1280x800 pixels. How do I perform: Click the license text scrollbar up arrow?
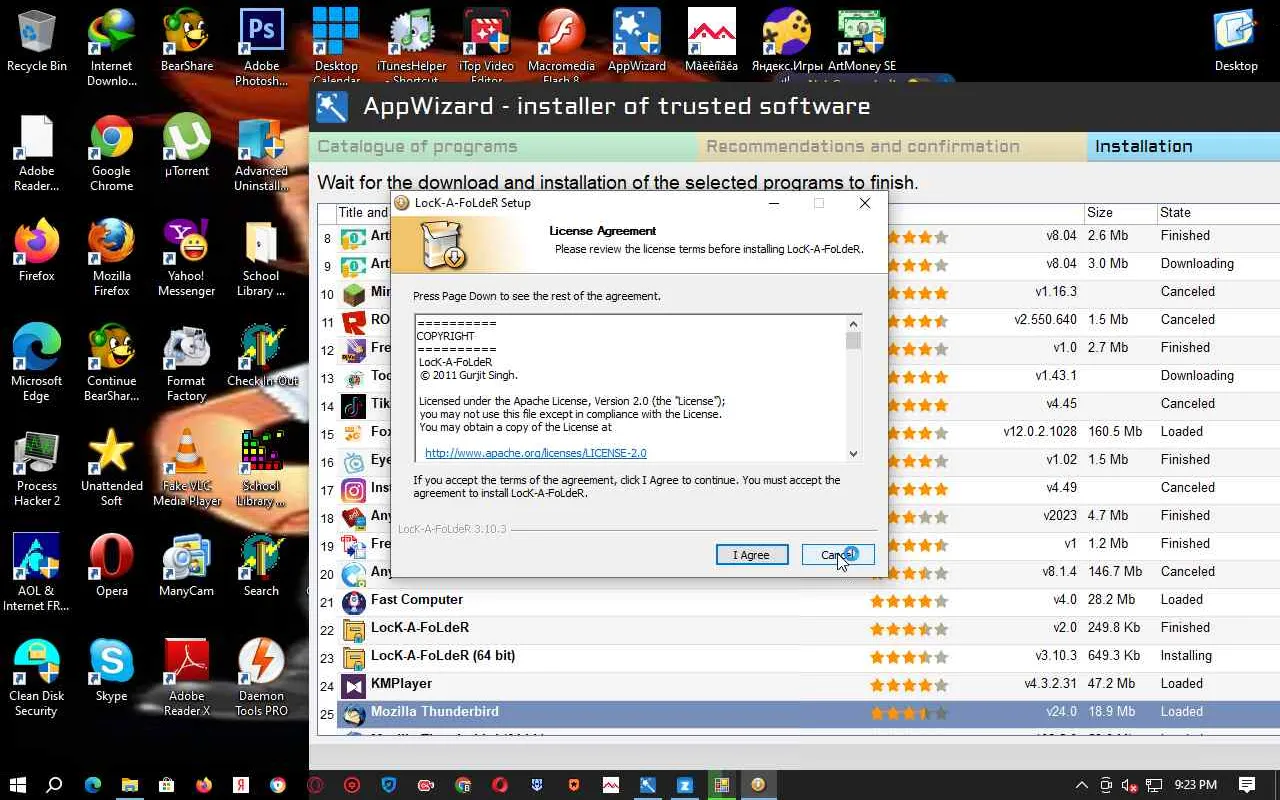pyautogui.click(x=853, y=323)
